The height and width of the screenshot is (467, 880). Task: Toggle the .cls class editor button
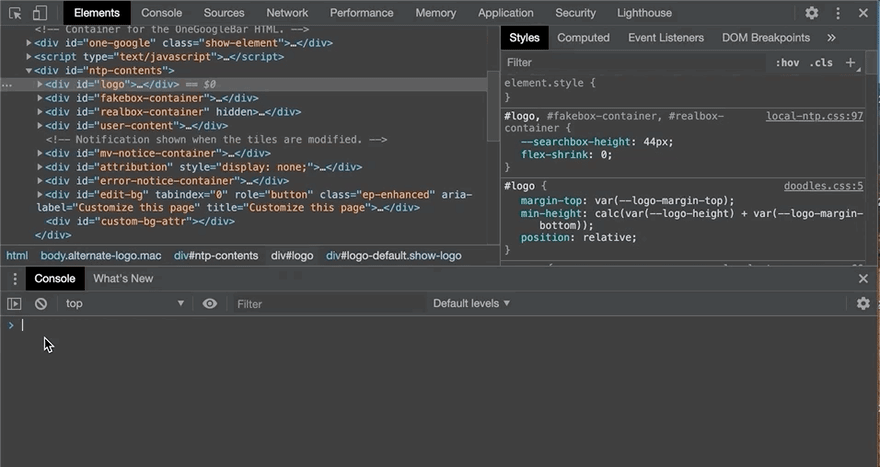(x=821, y=63)
